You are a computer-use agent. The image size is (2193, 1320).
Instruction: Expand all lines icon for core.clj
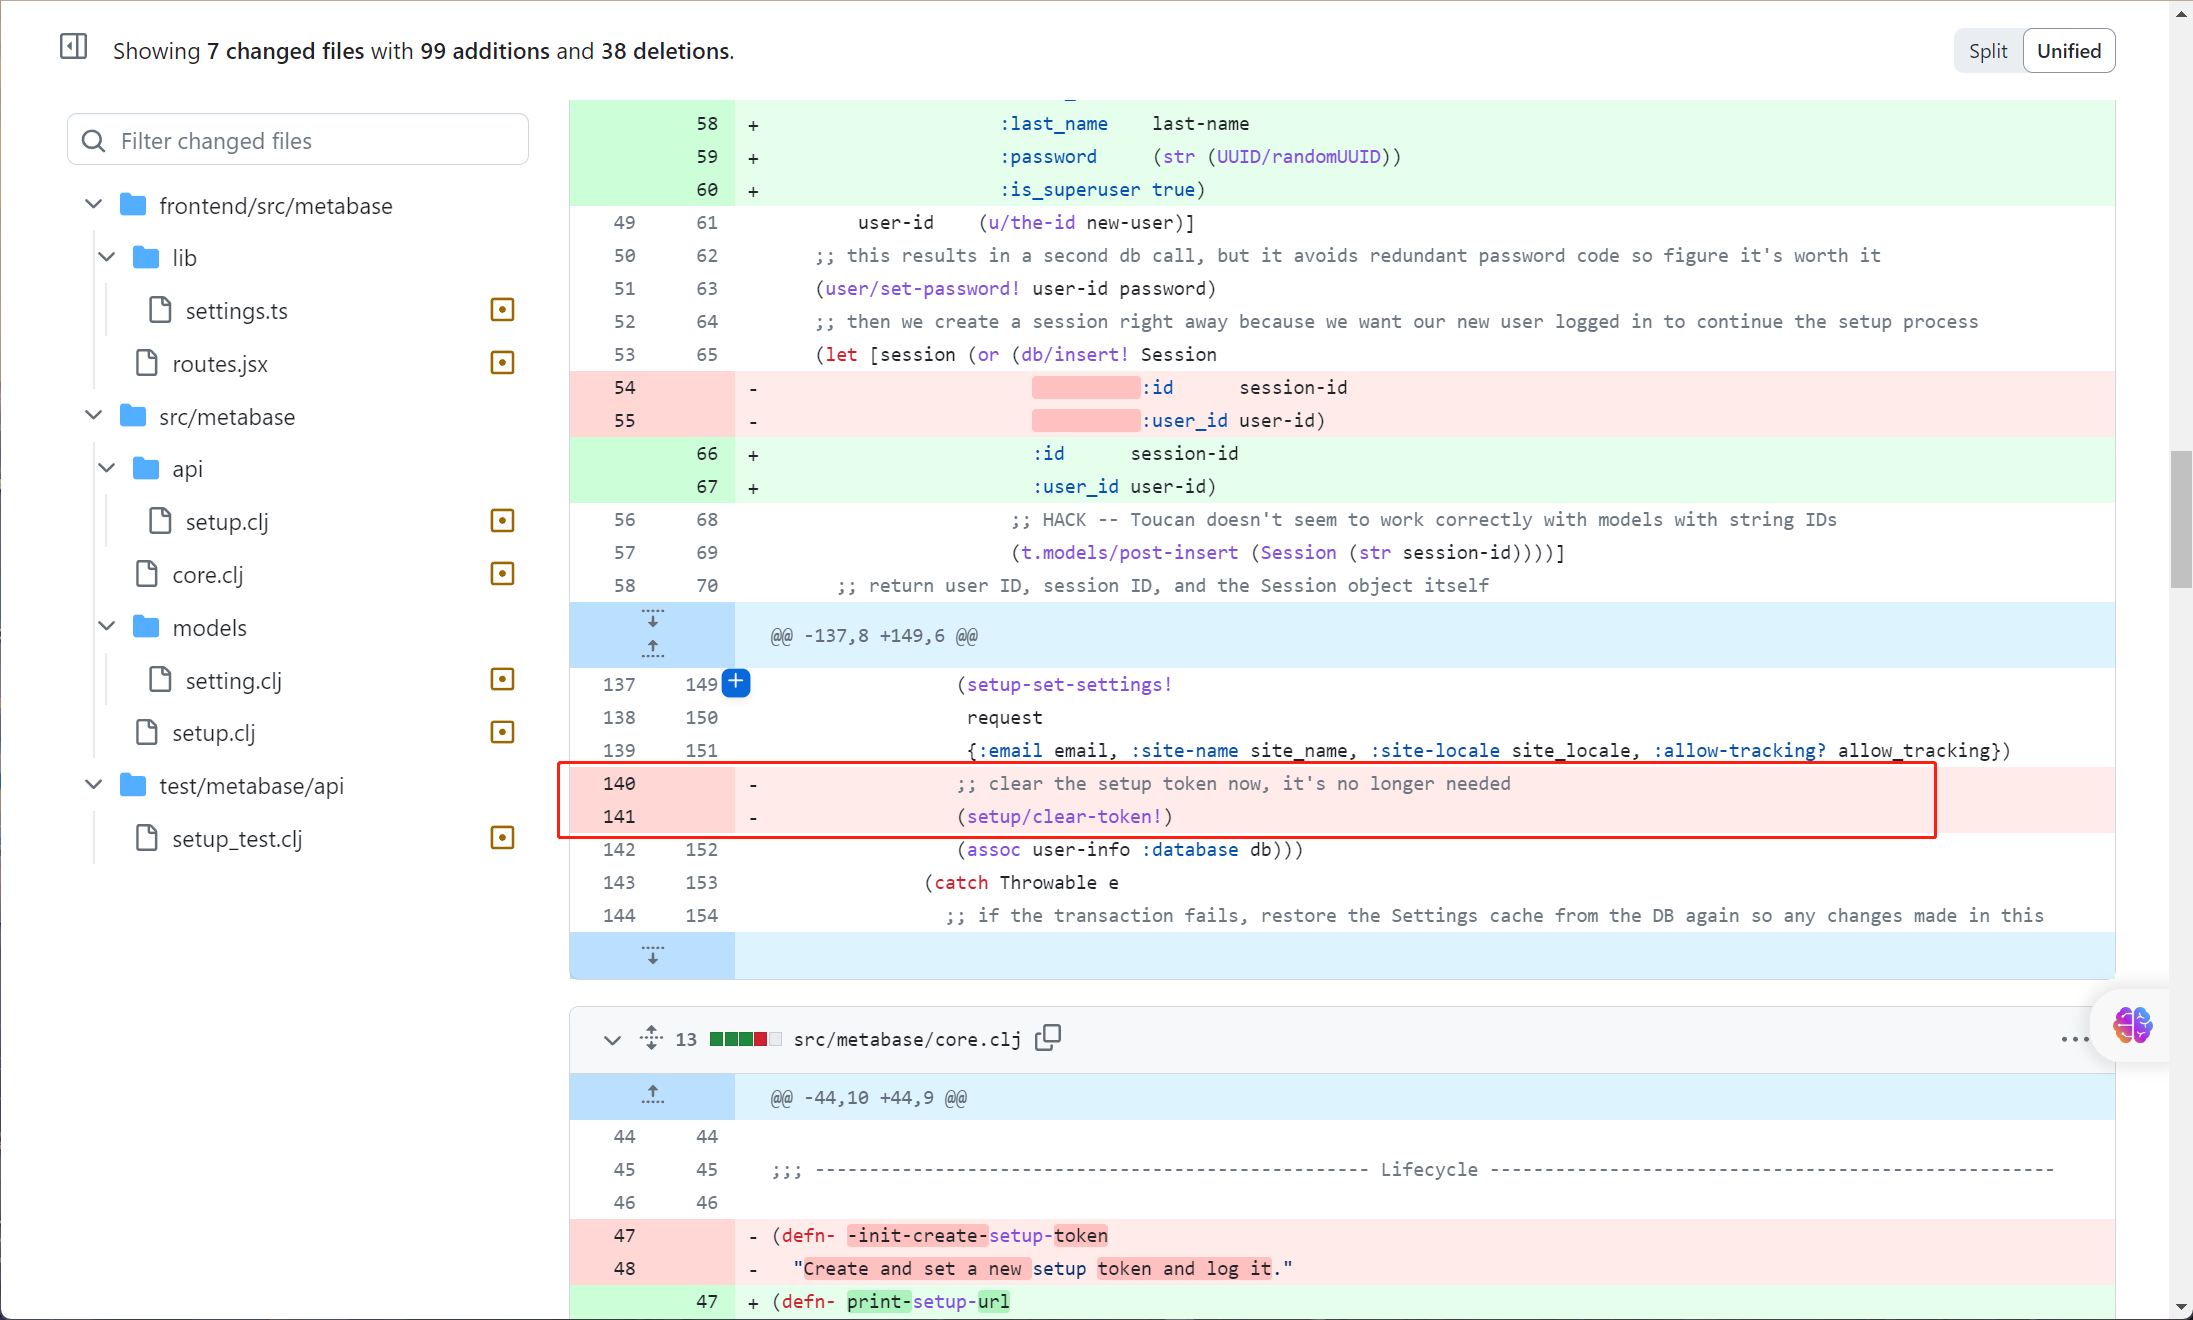coord(651,1038)
